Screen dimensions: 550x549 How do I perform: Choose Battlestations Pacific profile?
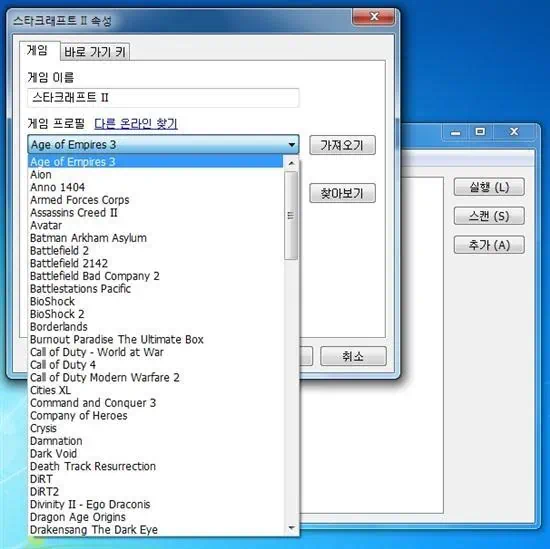pos(156,289)
